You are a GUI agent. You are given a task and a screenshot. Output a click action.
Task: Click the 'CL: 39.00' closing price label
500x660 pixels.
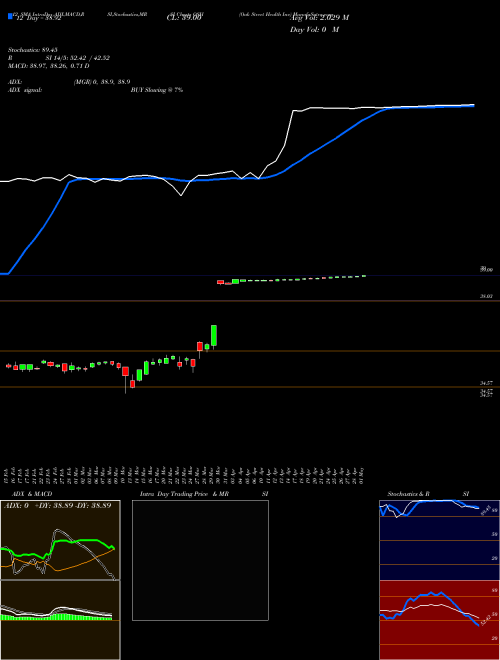184,18
